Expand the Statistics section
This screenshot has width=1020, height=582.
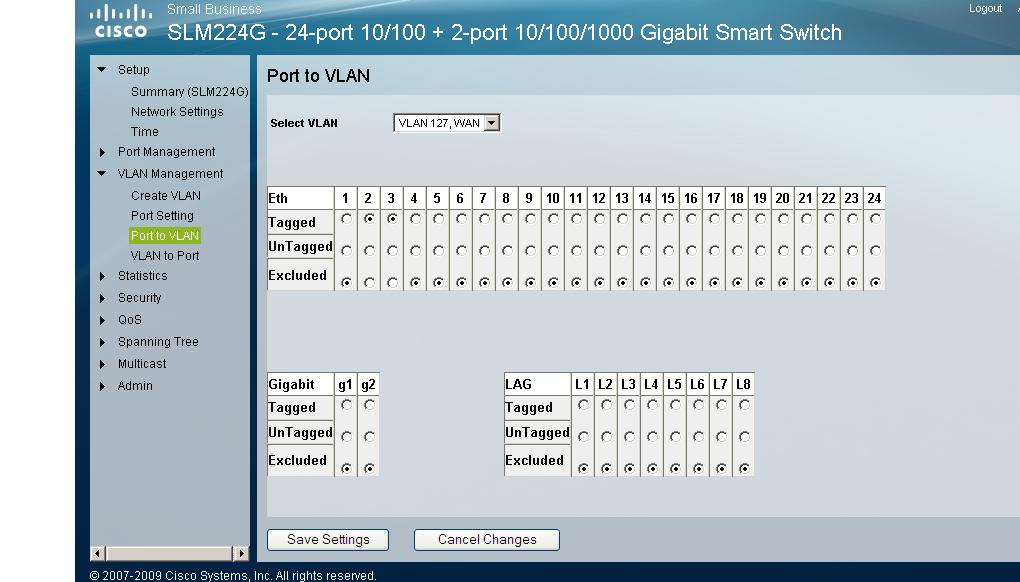pyautogui.click(x=102, y=276)
